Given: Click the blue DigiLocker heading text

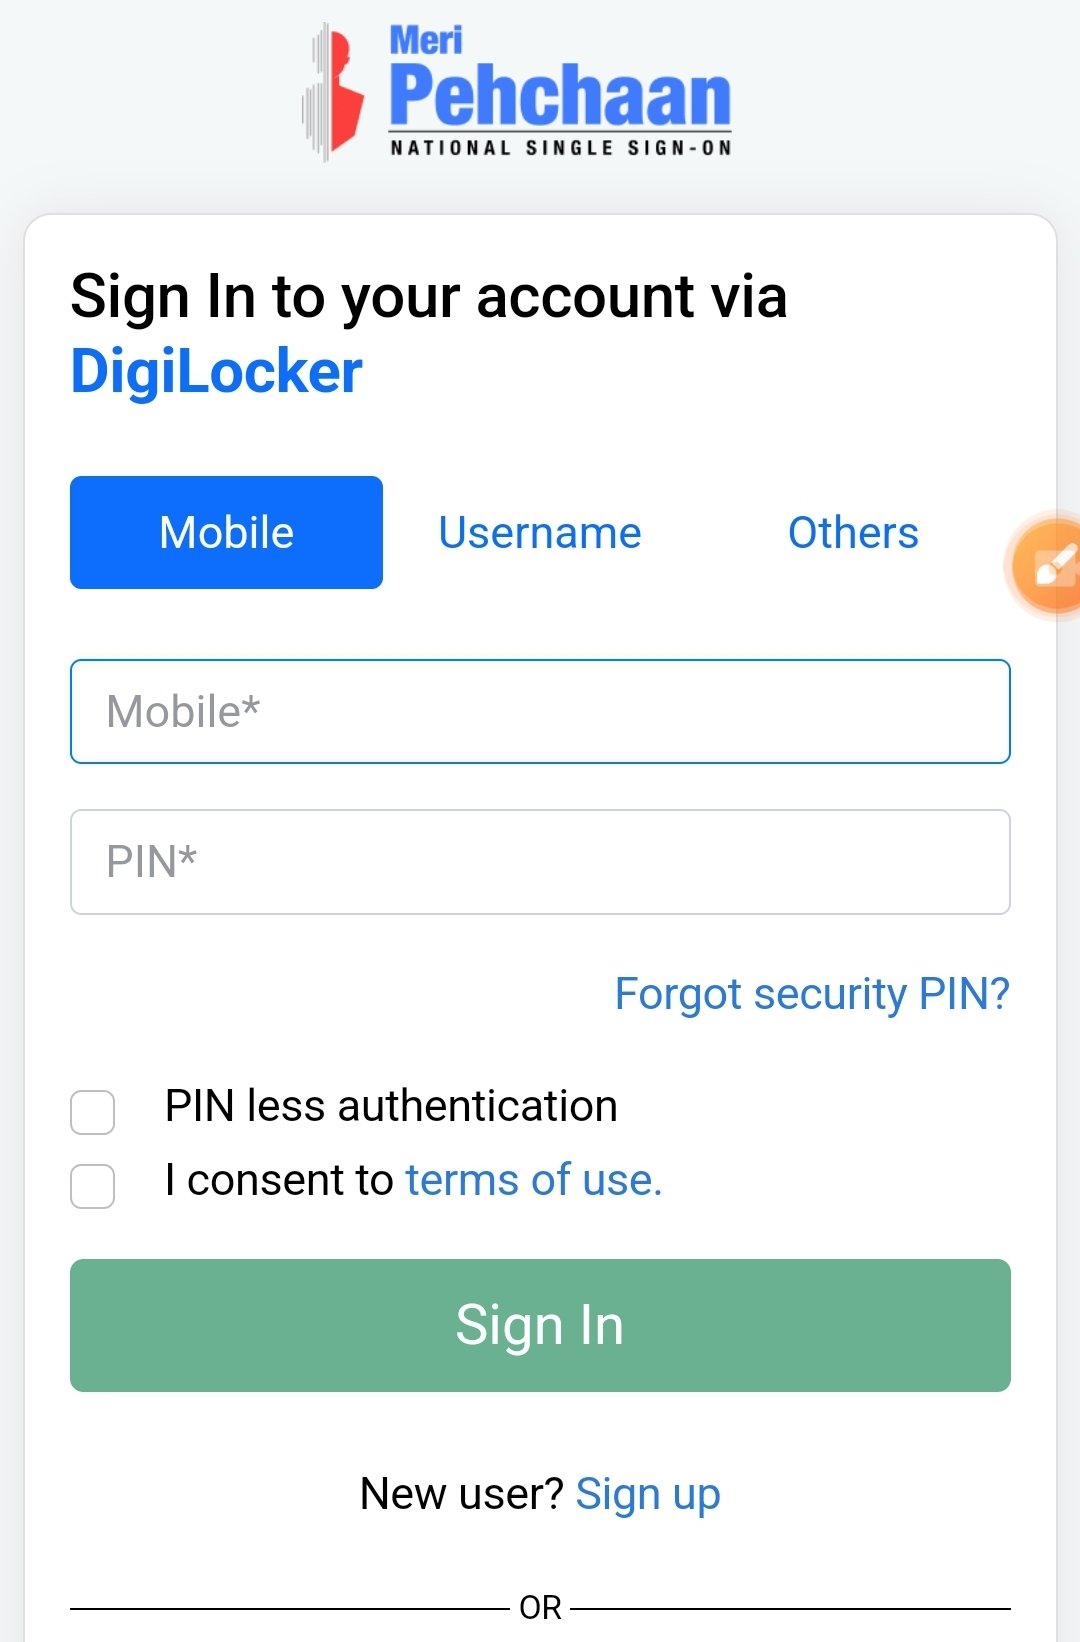Looking at the screenshot, I should coord(216,372).
